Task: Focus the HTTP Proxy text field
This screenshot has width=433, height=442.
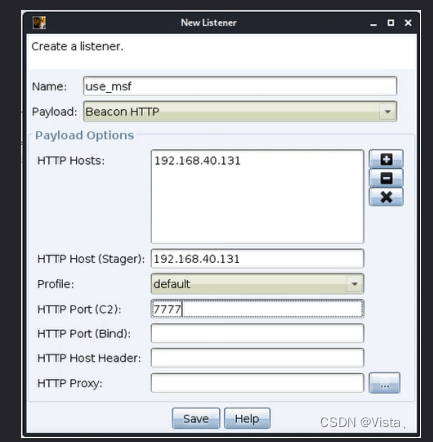Action: click(257, 383)
